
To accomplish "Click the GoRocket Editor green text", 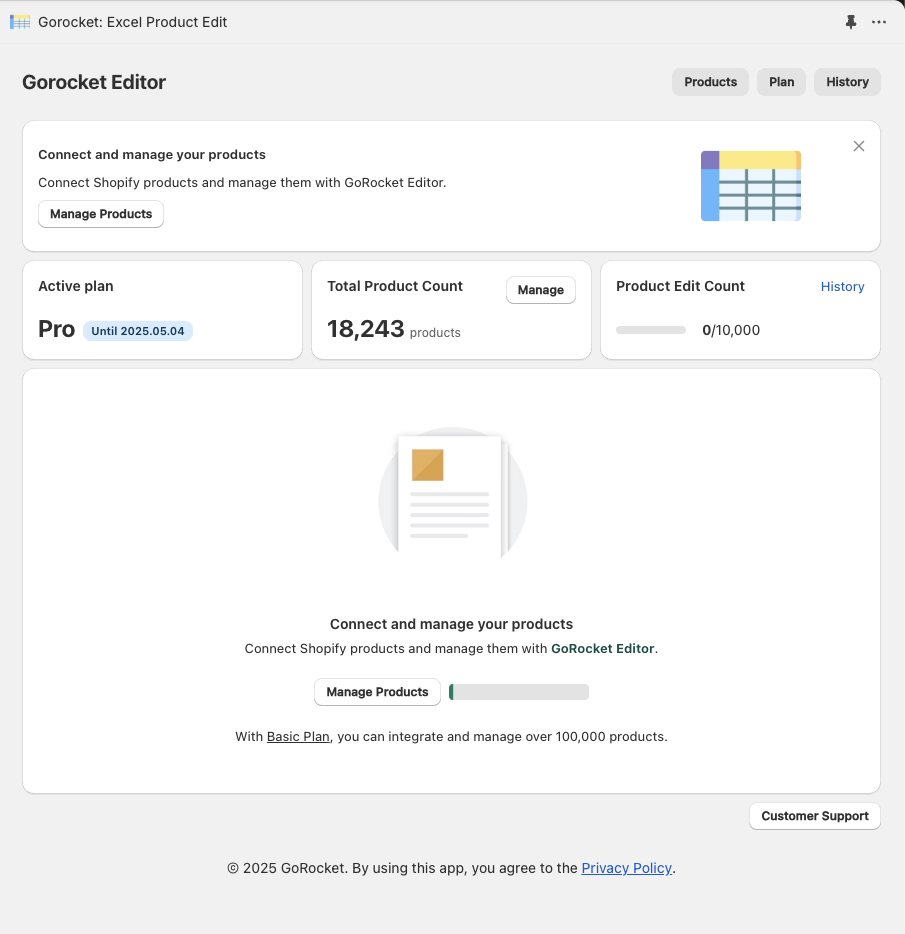I will 602,649.
